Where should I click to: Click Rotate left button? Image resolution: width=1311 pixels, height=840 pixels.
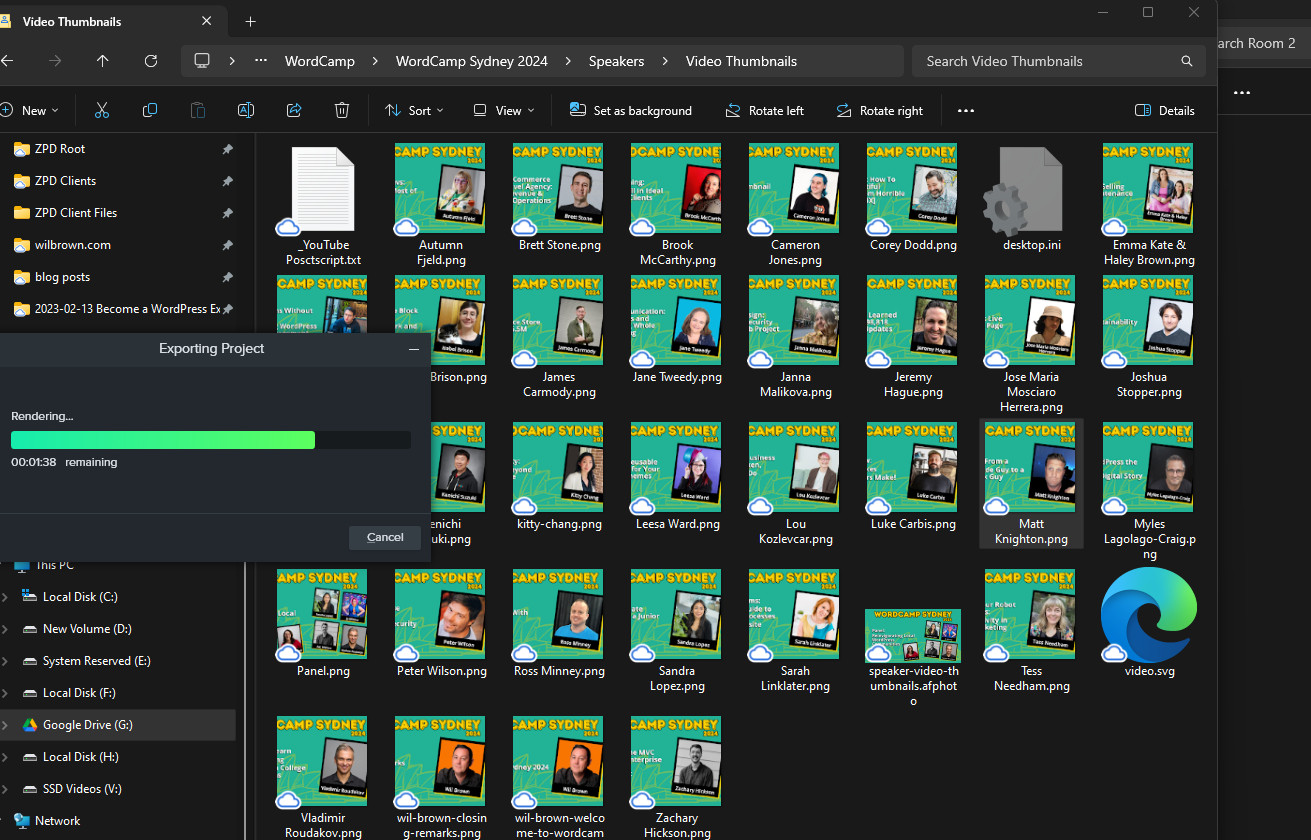pos(765,111)
